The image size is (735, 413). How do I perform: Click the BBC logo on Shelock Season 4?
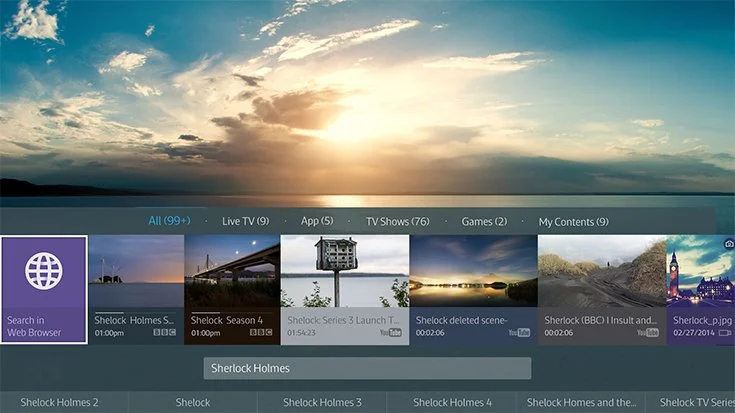(261, 332)
